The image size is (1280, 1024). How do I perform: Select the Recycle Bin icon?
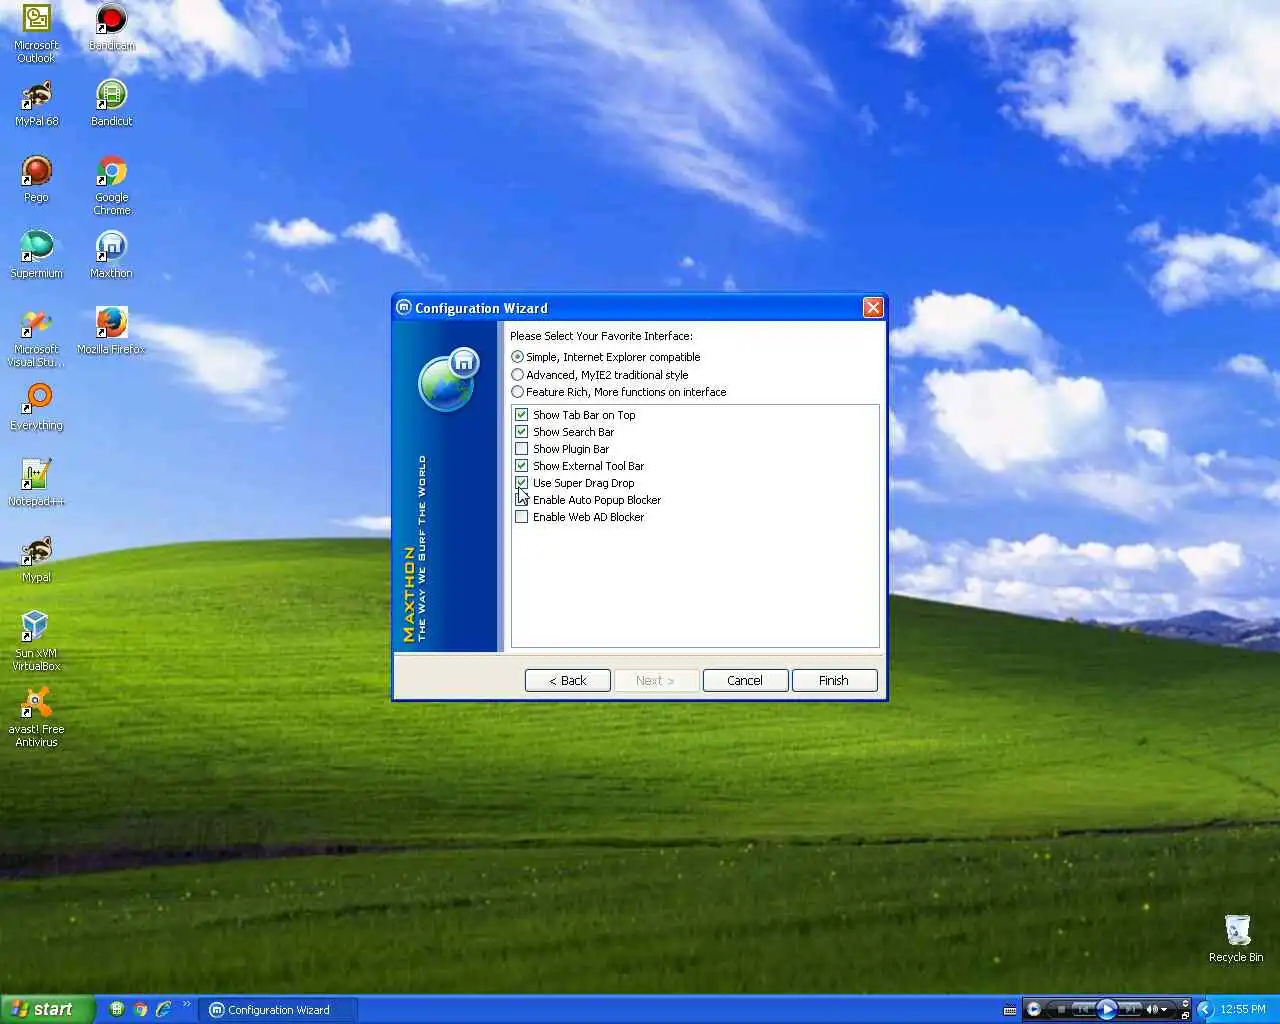click(x=1236, y=938)
